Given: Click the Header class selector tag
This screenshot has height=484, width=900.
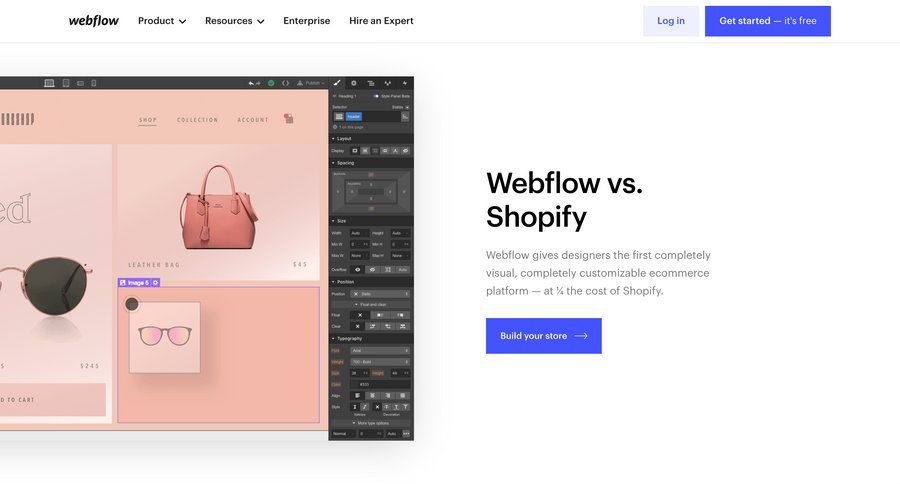Looking at the screenshot, I should tap(354, 117).
